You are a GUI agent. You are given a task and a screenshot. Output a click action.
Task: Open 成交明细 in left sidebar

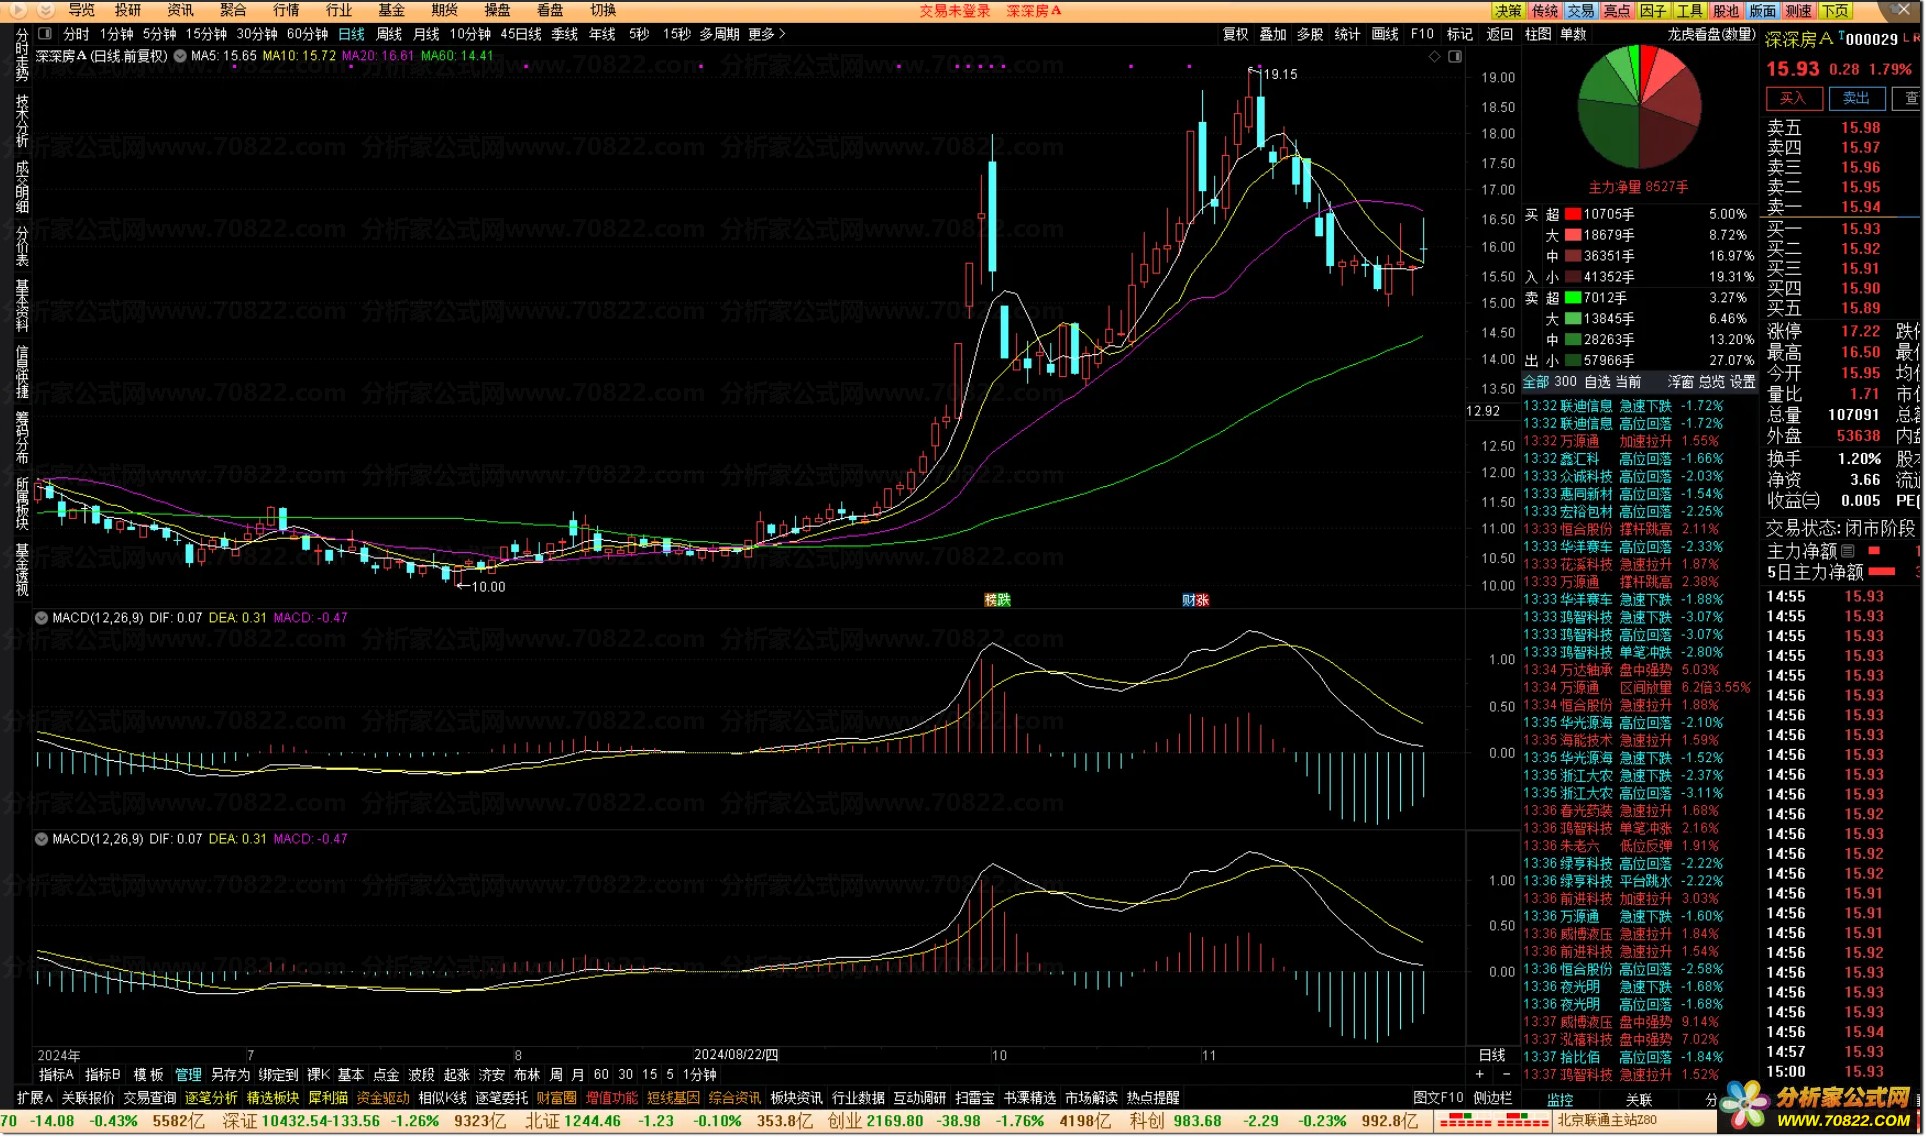[22, 187]
